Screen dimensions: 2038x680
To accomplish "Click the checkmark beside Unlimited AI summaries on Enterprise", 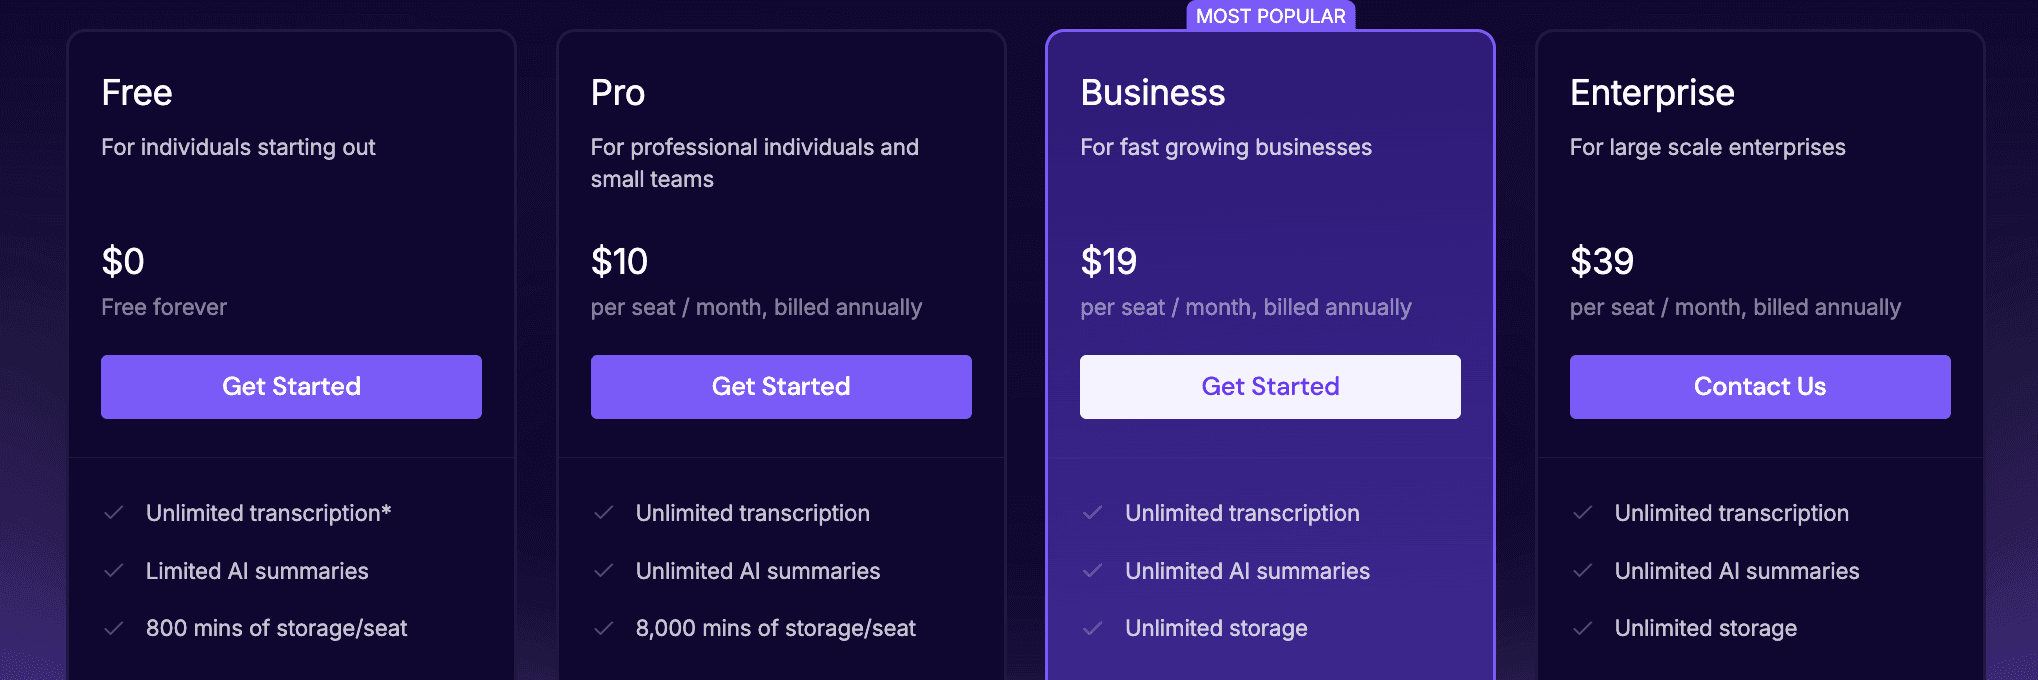I will 1583,571.
